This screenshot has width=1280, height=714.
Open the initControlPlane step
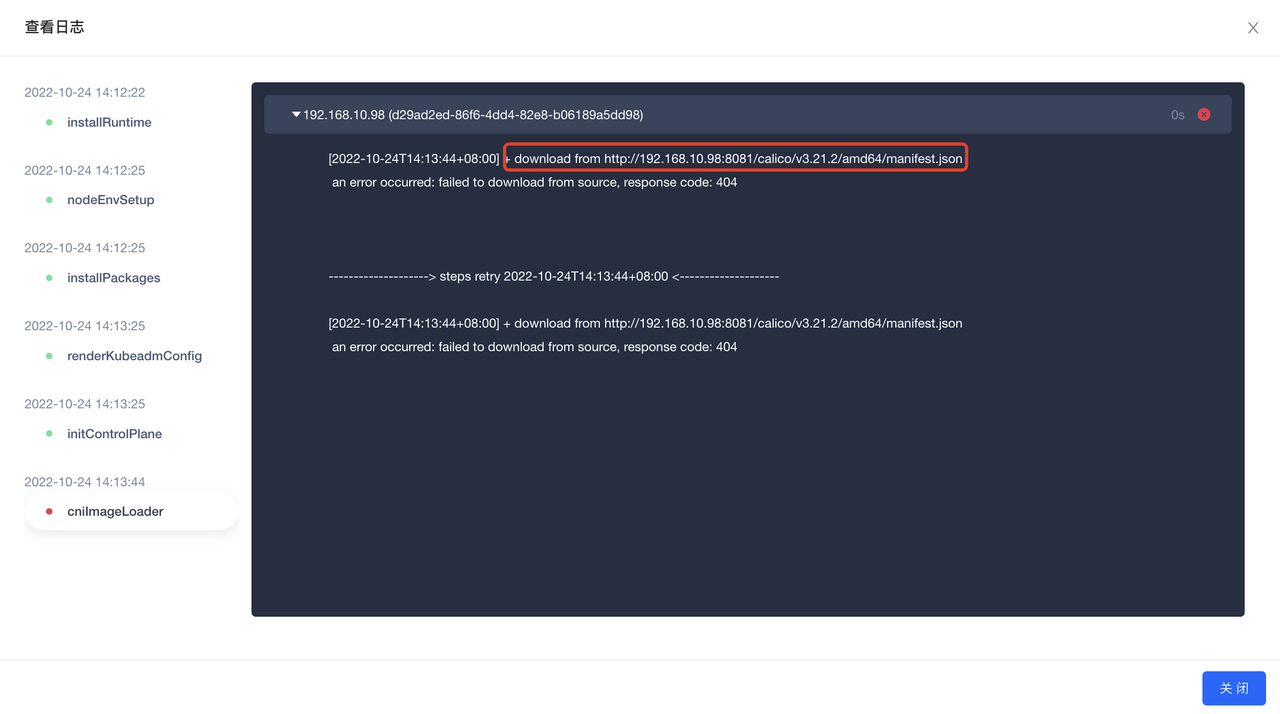pos(114,434)
